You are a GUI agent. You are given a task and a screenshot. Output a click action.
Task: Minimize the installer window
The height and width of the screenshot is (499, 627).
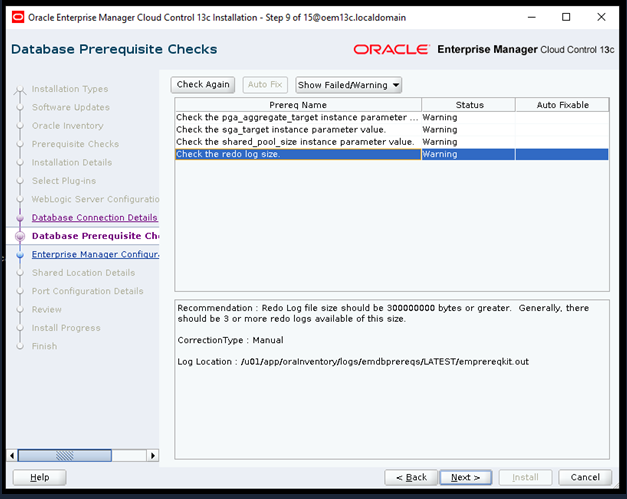[x=531, y=17]
